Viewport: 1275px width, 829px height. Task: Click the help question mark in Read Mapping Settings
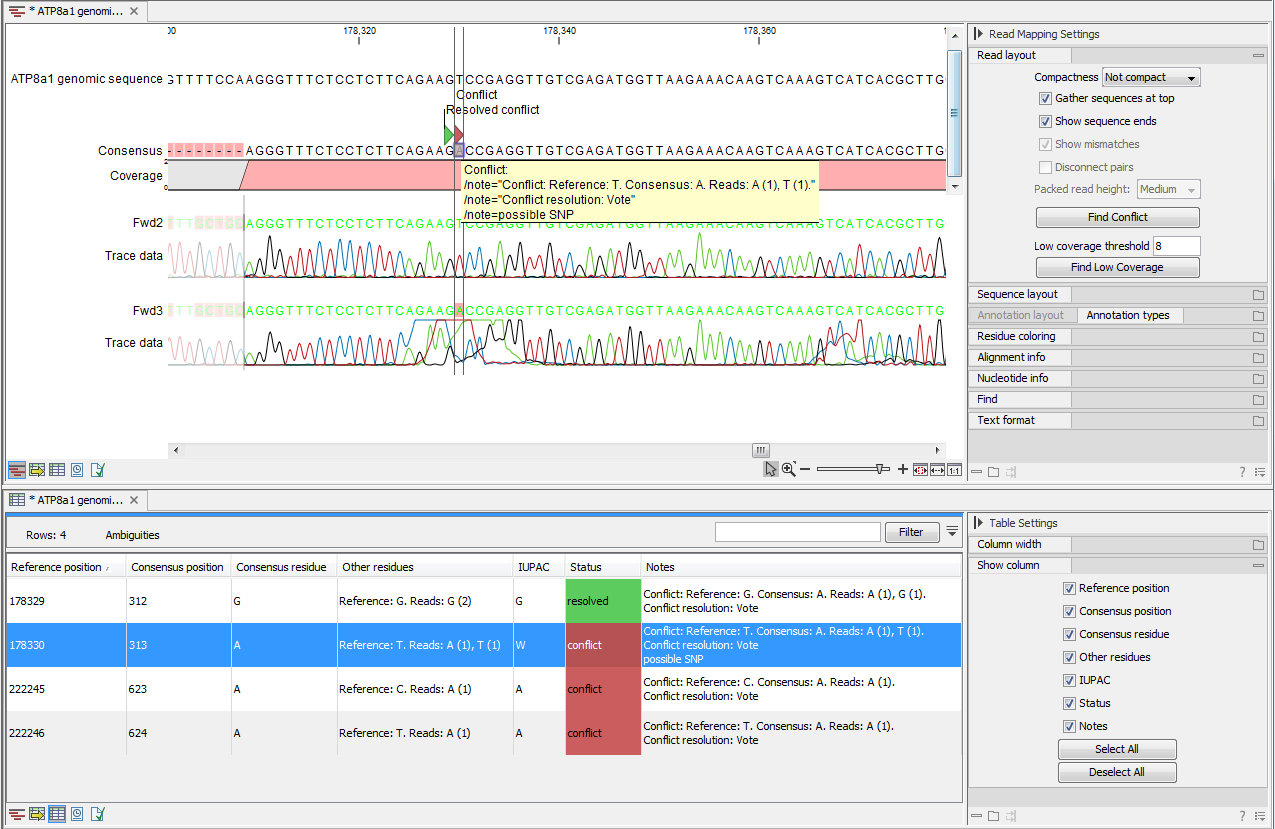(1242, 472)
